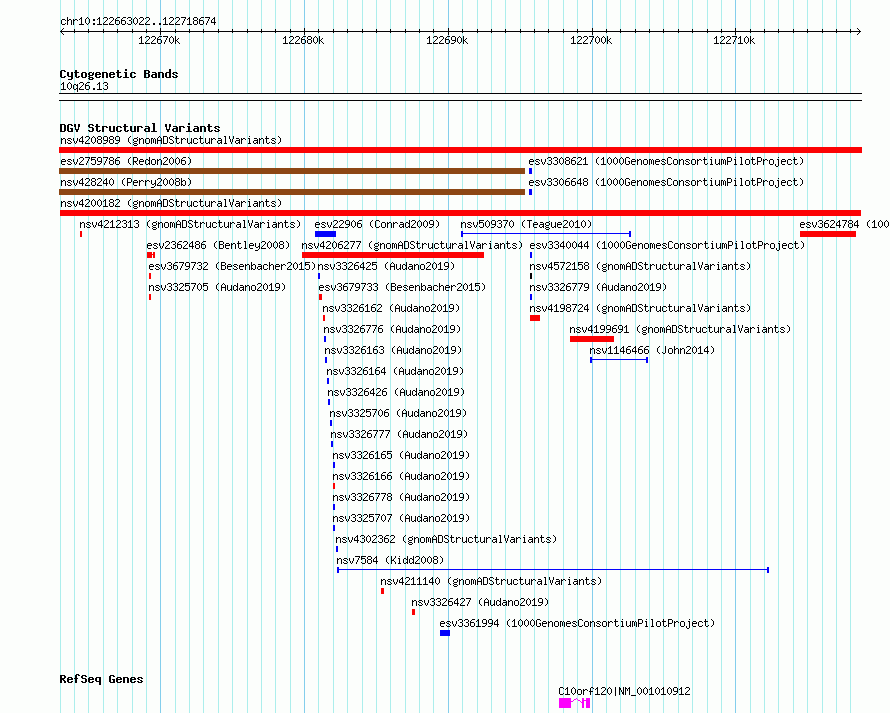Open esv3308621 1000Genomes variant label
This screenshot has height=713, width=890.
[x=666, y=161]
